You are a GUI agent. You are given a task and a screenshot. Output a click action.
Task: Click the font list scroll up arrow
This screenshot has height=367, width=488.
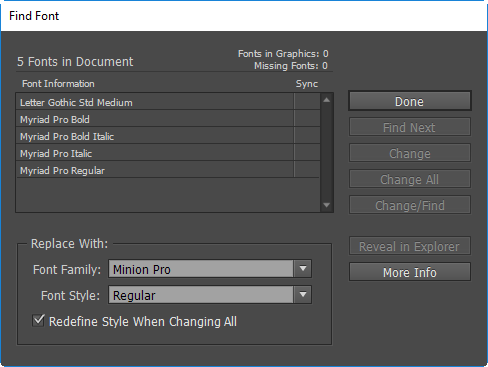pos(327,100)
